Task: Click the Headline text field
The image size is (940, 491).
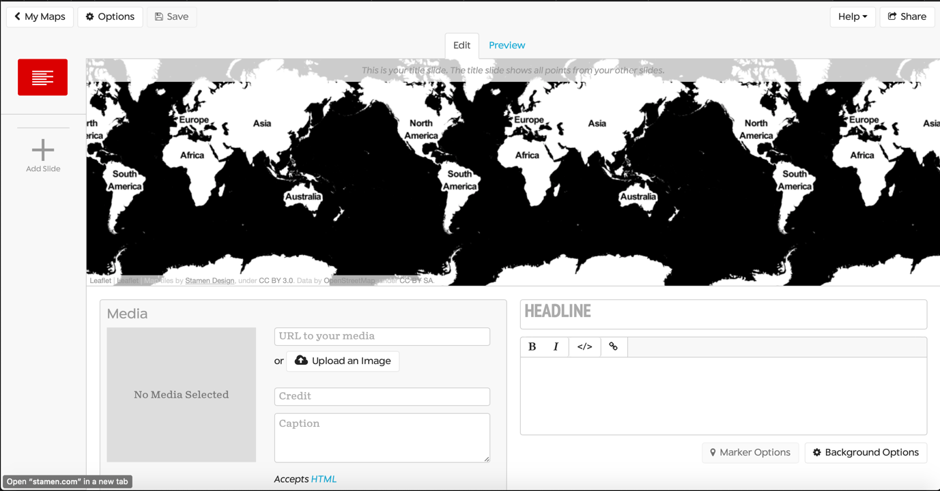Action: (x=723, y=312)
